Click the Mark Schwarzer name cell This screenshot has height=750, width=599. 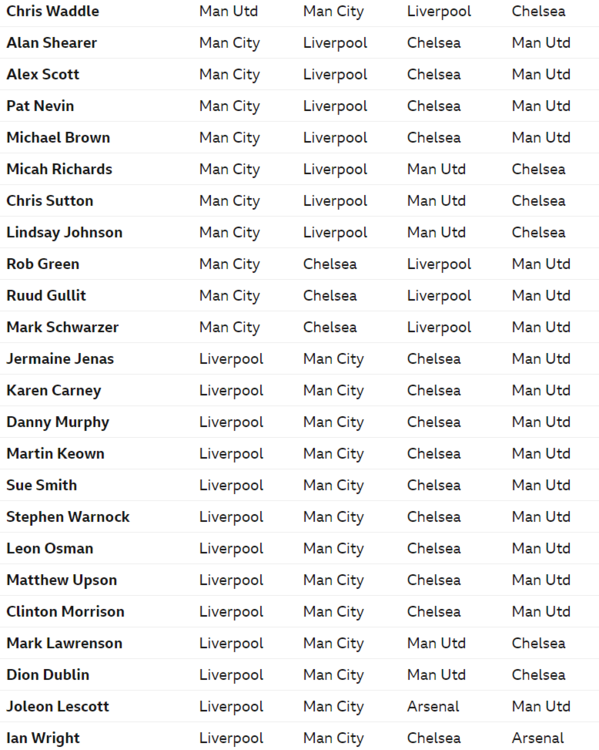click(63, 327)
